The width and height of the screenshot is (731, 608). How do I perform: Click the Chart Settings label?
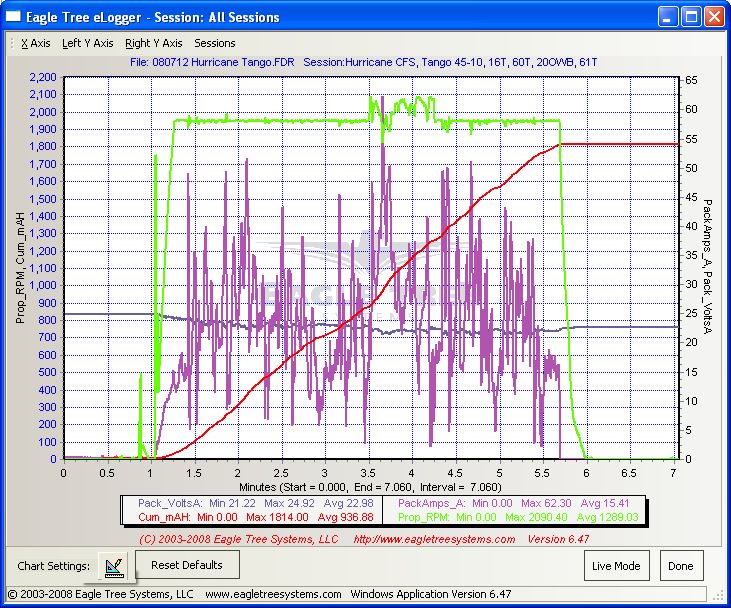click(x=54, y=566)
